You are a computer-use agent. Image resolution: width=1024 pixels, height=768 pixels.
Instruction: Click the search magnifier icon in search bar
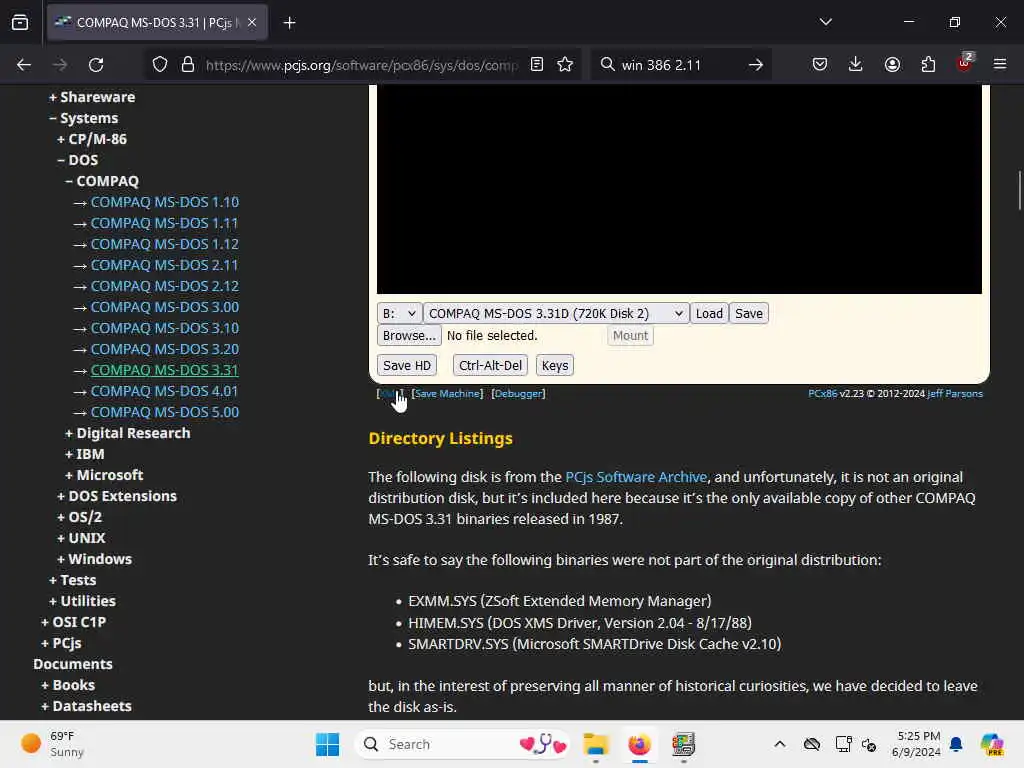click(x=607, y=65)
